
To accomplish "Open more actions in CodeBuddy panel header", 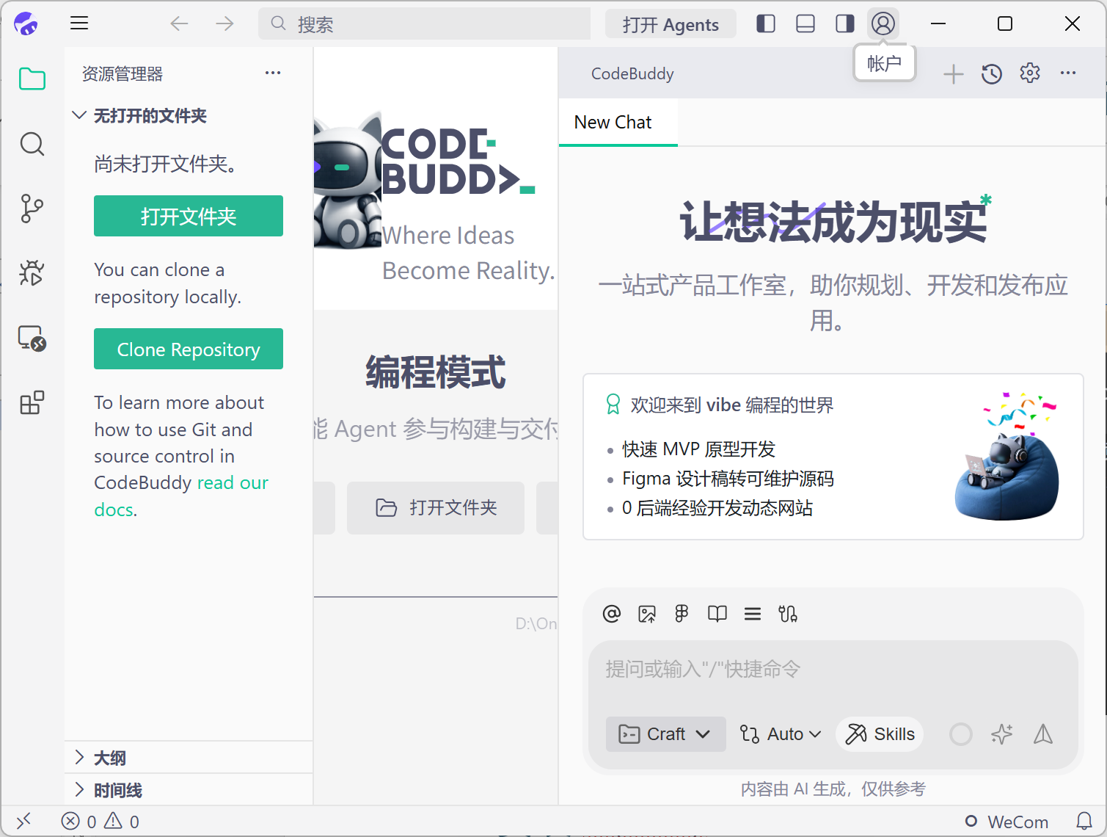I will (x=1068, y=73).
